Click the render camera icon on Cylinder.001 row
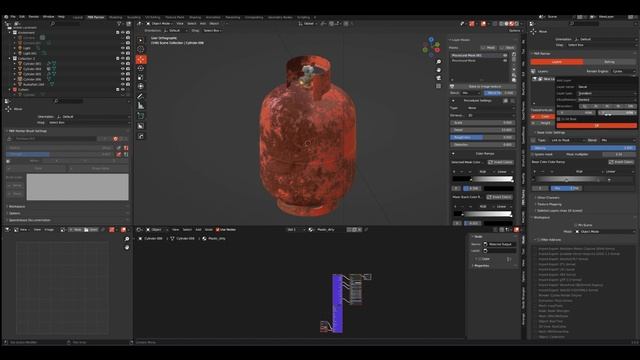This screenshot has height=360, width=640. click(128, 64)
